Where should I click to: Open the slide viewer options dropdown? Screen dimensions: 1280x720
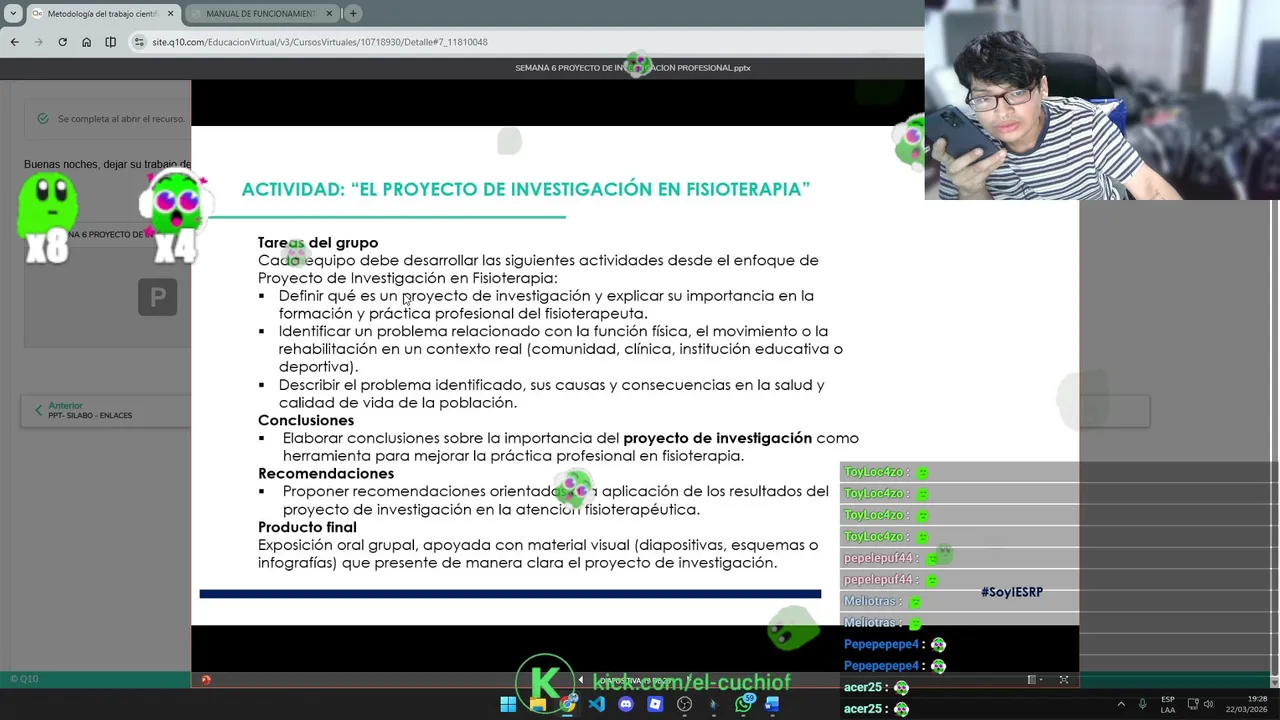1035,680
